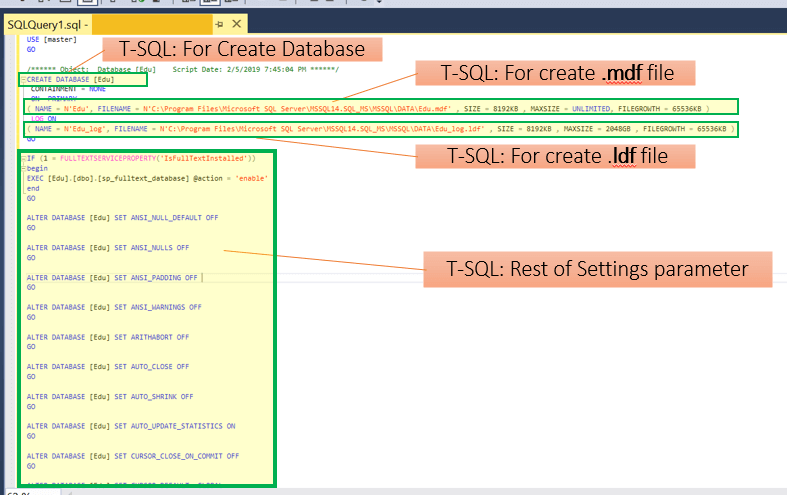This screenshot has width=787, height=495.
Task: Close the SQLQuery1.sql query tab
Action: tap(237, 22)
